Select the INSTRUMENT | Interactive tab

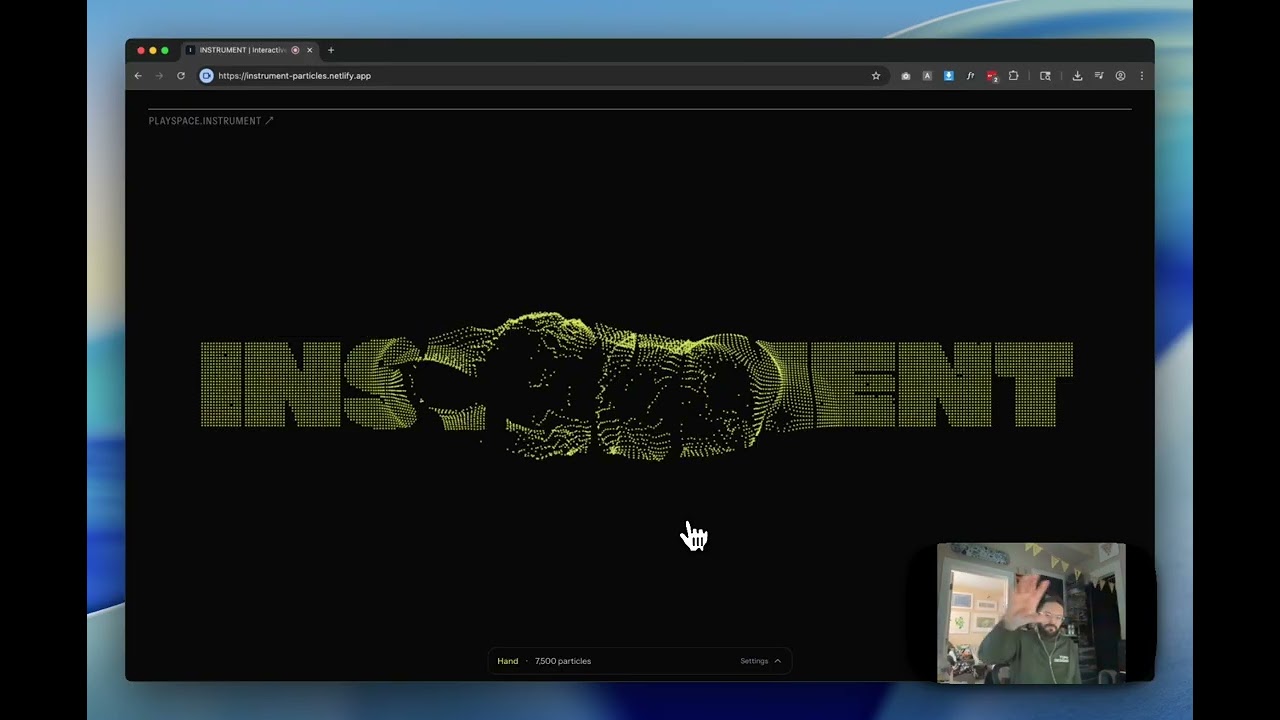[x=251, y=50]
